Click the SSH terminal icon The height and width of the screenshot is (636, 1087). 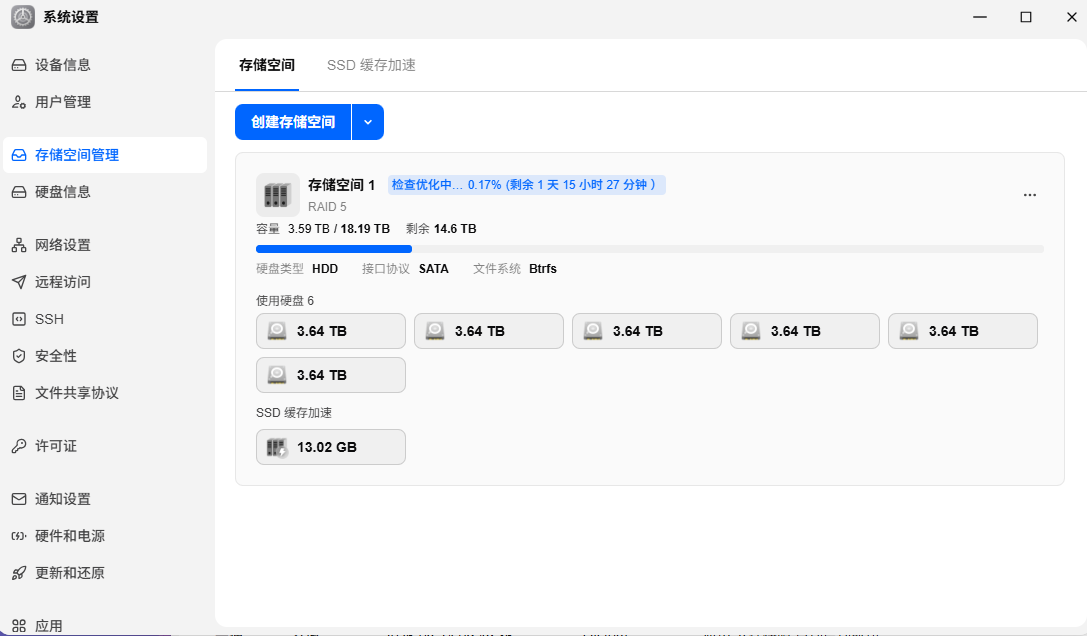click(x=19, y=319)
